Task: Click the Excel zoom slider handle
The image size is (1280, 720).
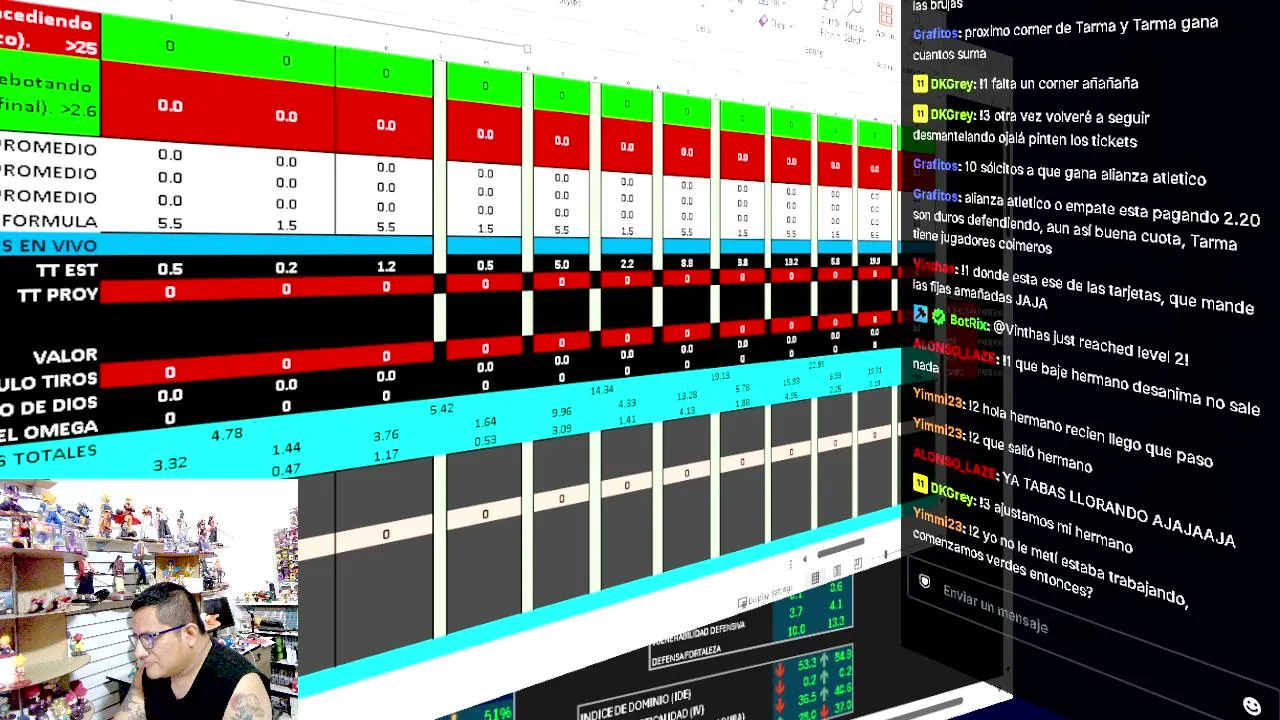Action: [x=885, y=553]
